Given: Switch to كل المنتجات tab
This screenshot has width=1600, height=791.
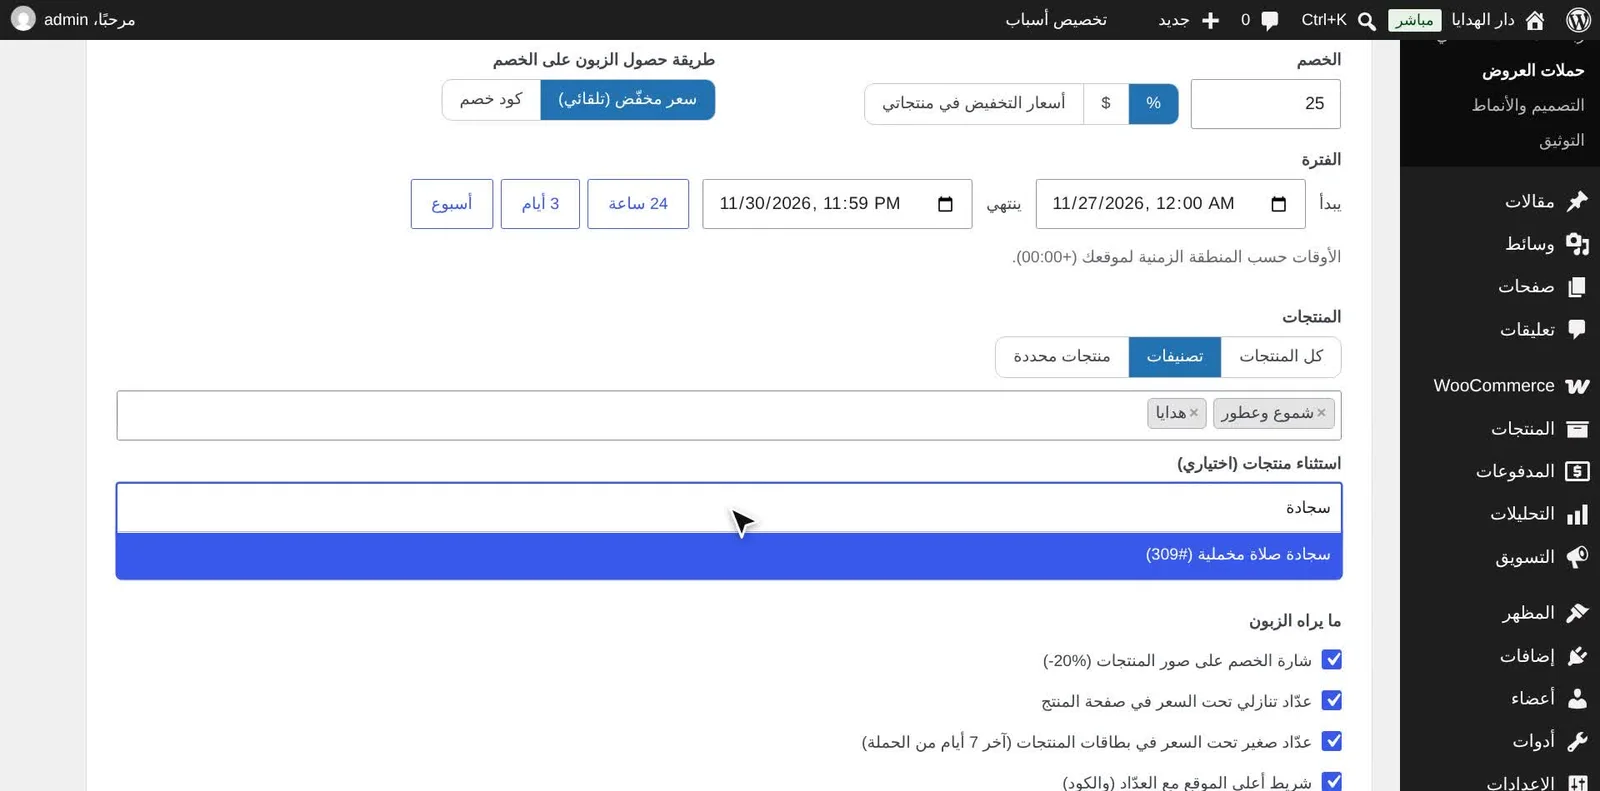Looking at the screenshot, I should tap(1280, 357).
